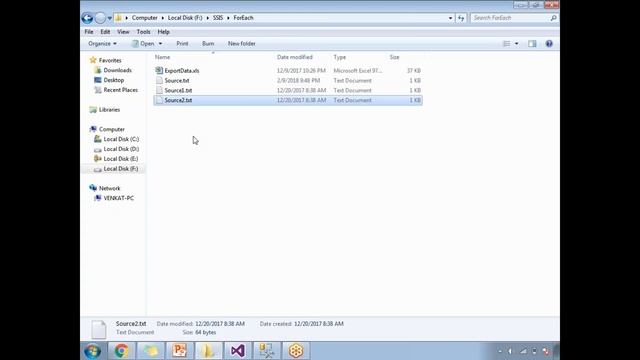Open Local Disk (D:) in navigation pane

pos(121,149)
